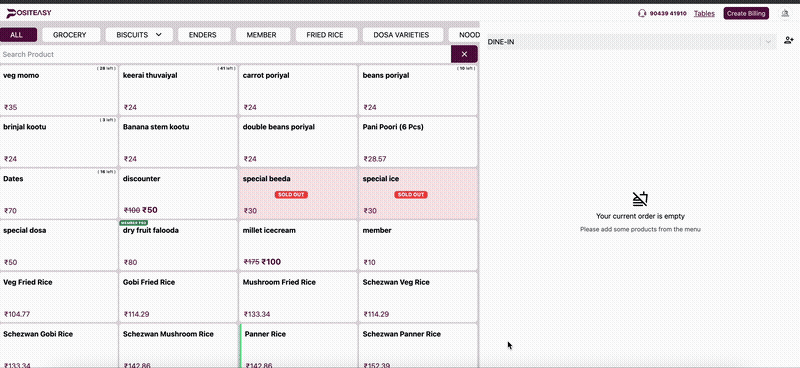Switch to the GROCERY category tab
The height and width of the screenshot is (368, 800).
[x=69, y=35]
